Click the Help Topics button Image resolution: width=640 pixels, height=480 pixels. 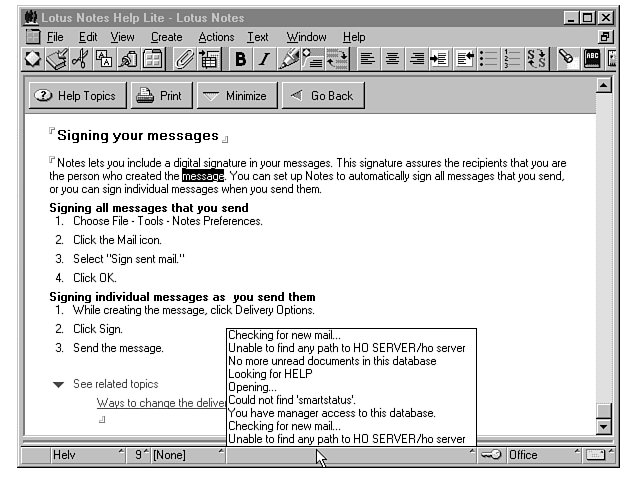[x=76, y=96]
